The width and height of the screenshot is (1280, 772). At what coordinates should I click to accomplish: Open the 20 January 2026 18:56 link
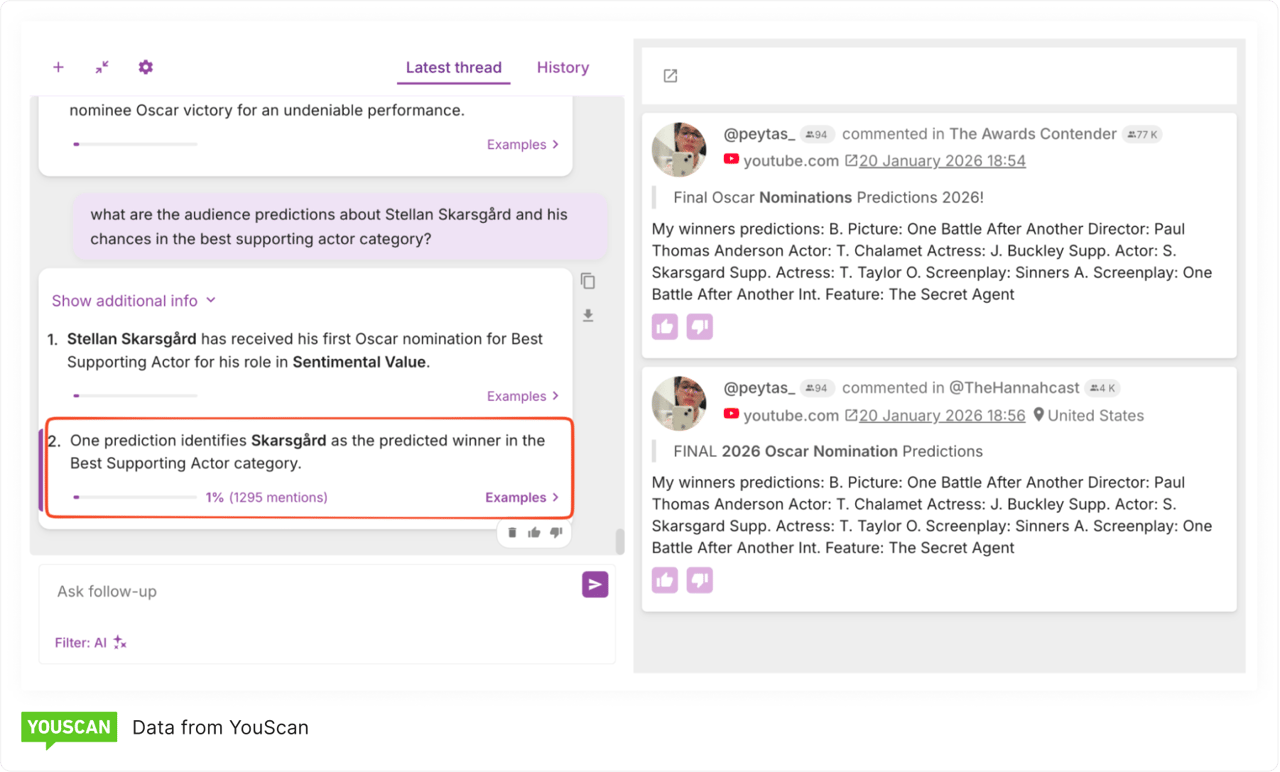pyautogui.click(x=941, y=415)
